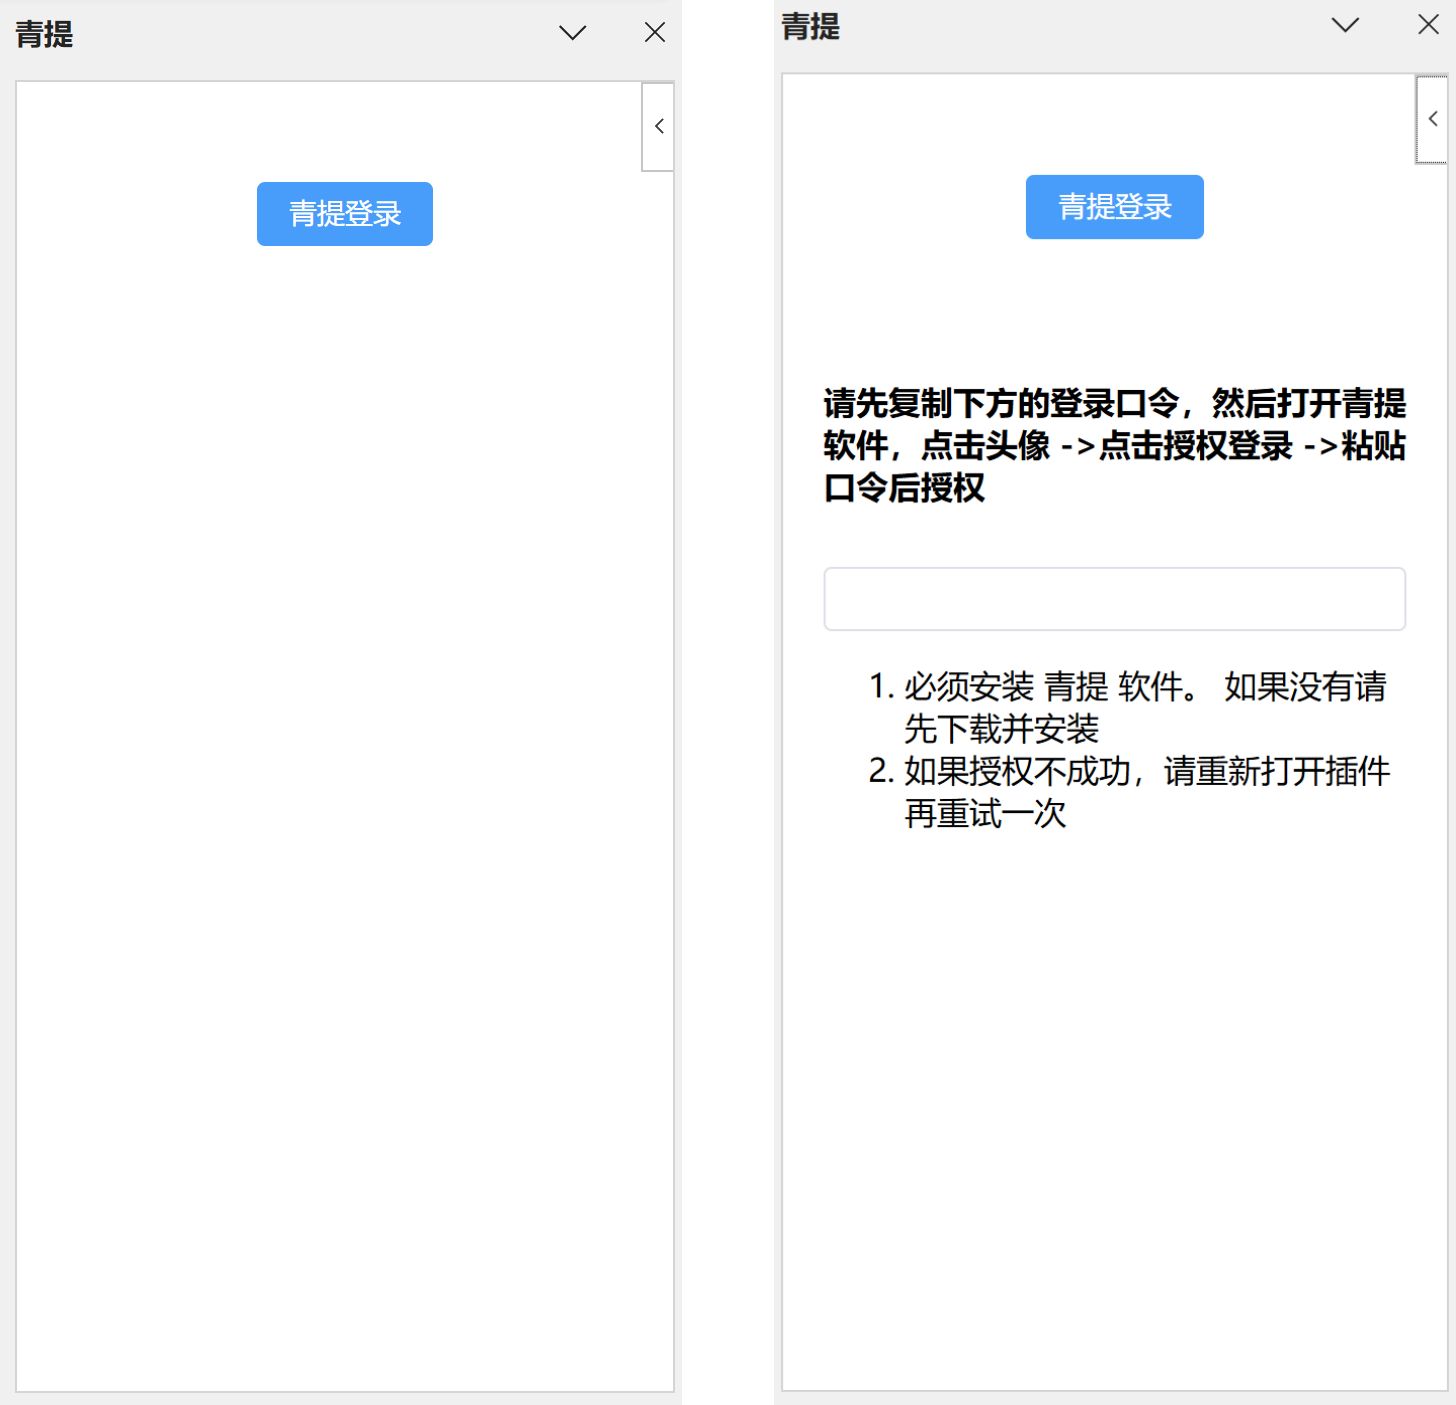Select the note 必须安装 青提 软件
This screenshot has width=1456, height=1405.
(x=1044, y=687)
